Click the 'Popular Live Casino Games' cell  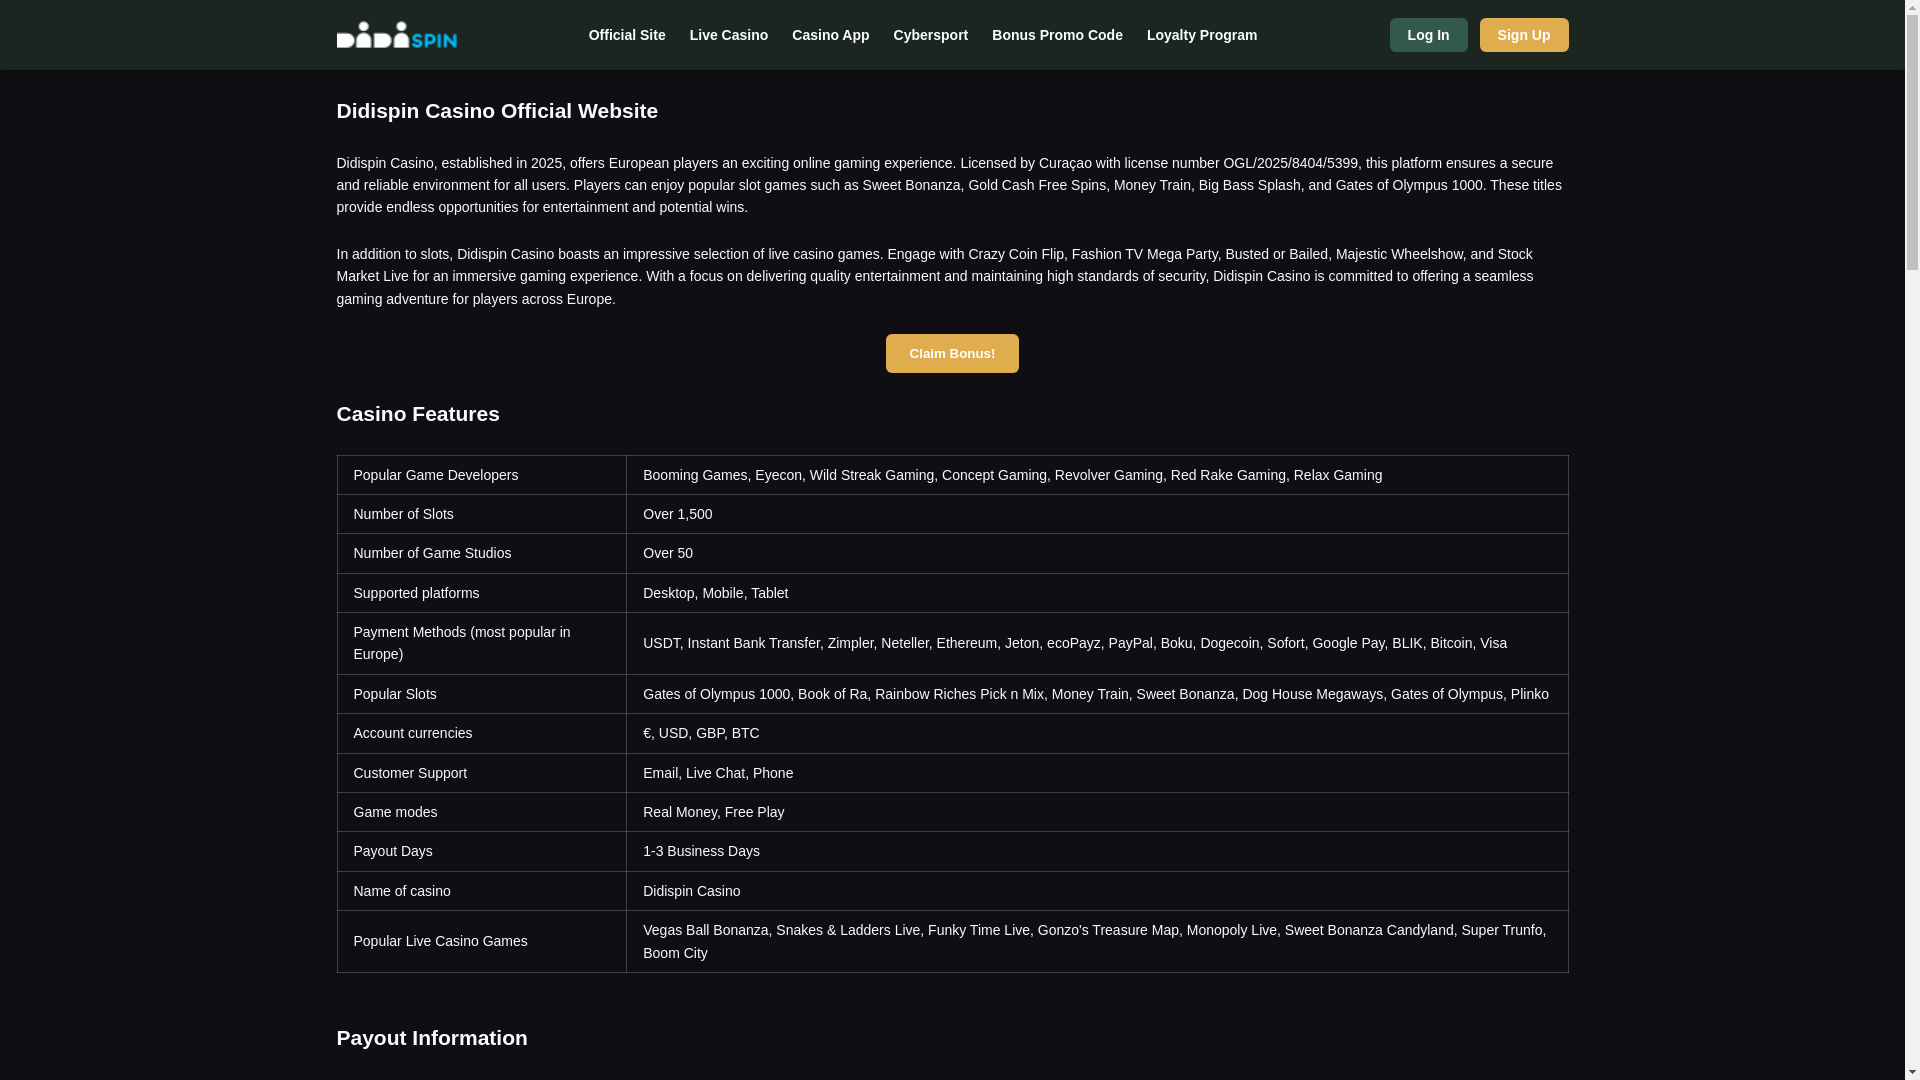tap(482, 941)
